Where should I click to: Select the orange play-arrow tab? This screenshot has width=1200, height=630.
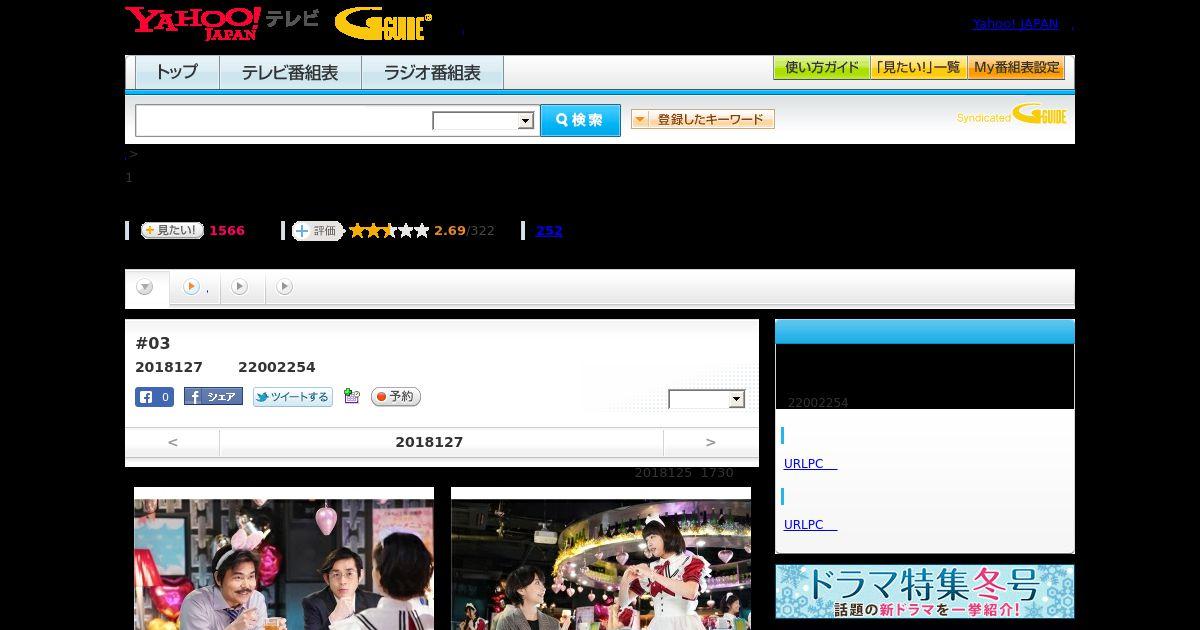coord(191,287)
